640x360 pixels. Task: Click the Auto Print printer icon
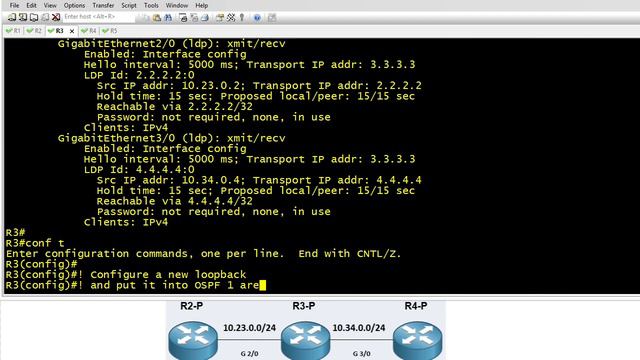click(x=205, y=18)
